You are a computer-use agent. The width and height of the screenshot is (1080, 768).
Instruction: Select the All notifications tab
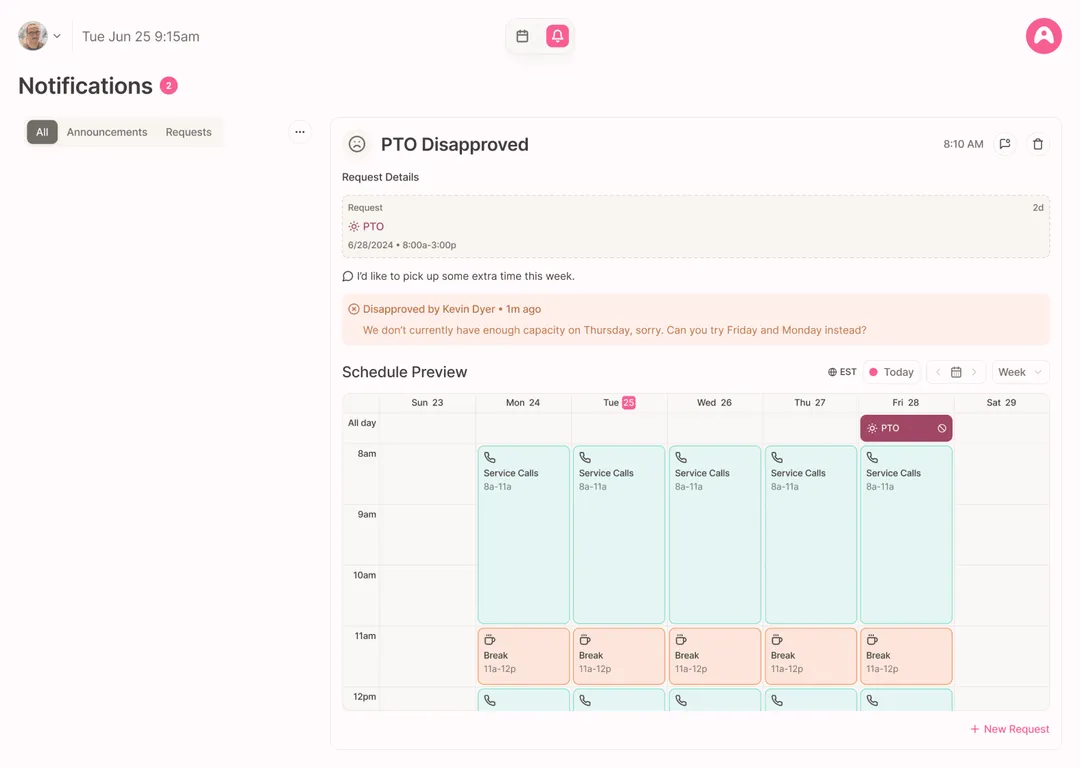pyautogui.click(x=42, y=132)
